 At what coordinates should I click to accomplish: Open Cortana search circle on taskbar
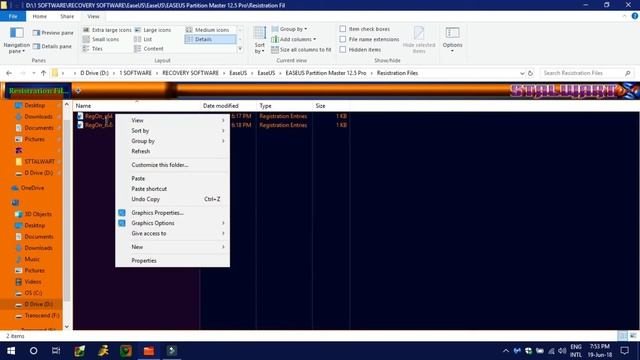click(33, 351)
